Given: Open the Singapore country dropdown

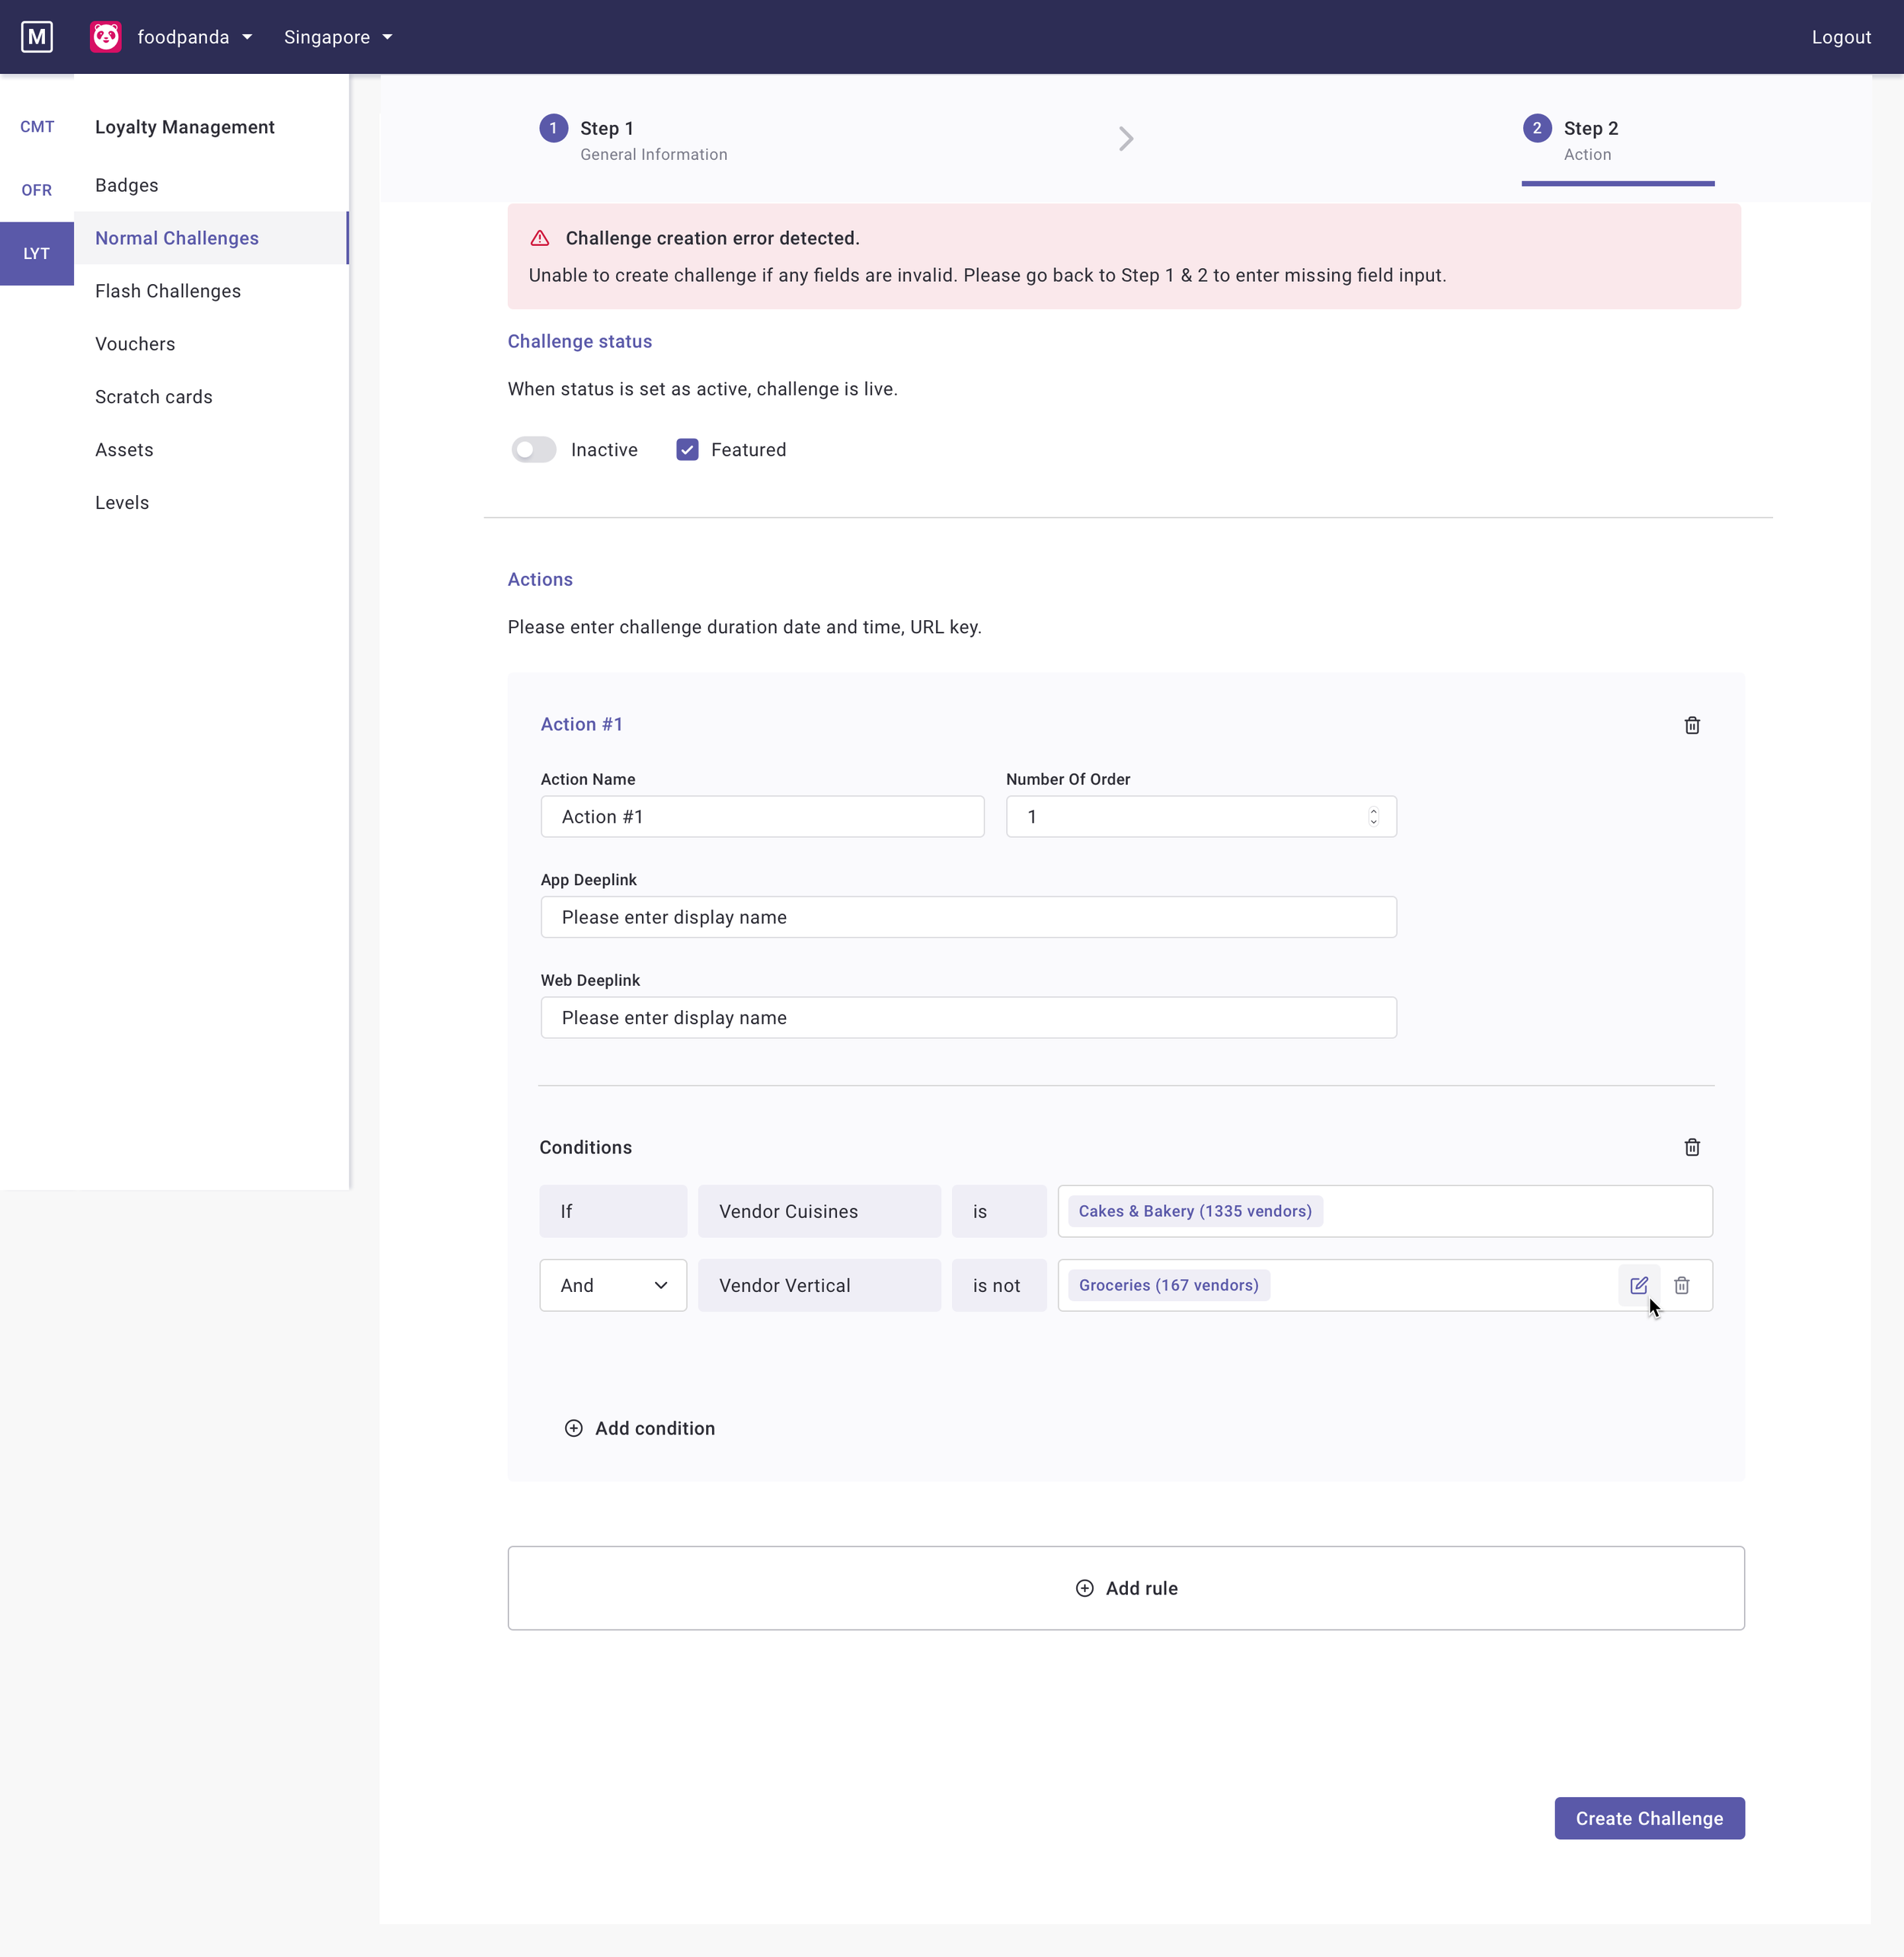Looking at the screenshot, I should coord(338,37).
